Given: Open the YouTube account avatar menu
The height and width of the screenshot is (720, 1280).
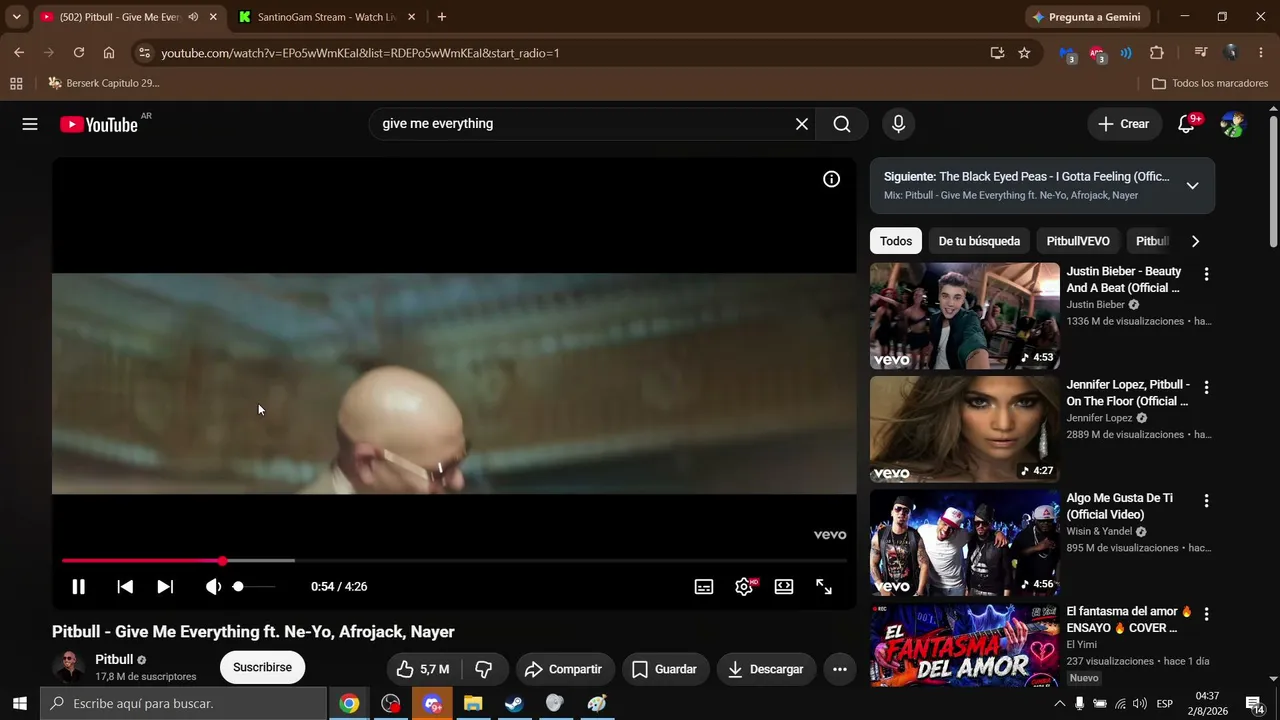Looking at the screenshot, I should 1232,124.
